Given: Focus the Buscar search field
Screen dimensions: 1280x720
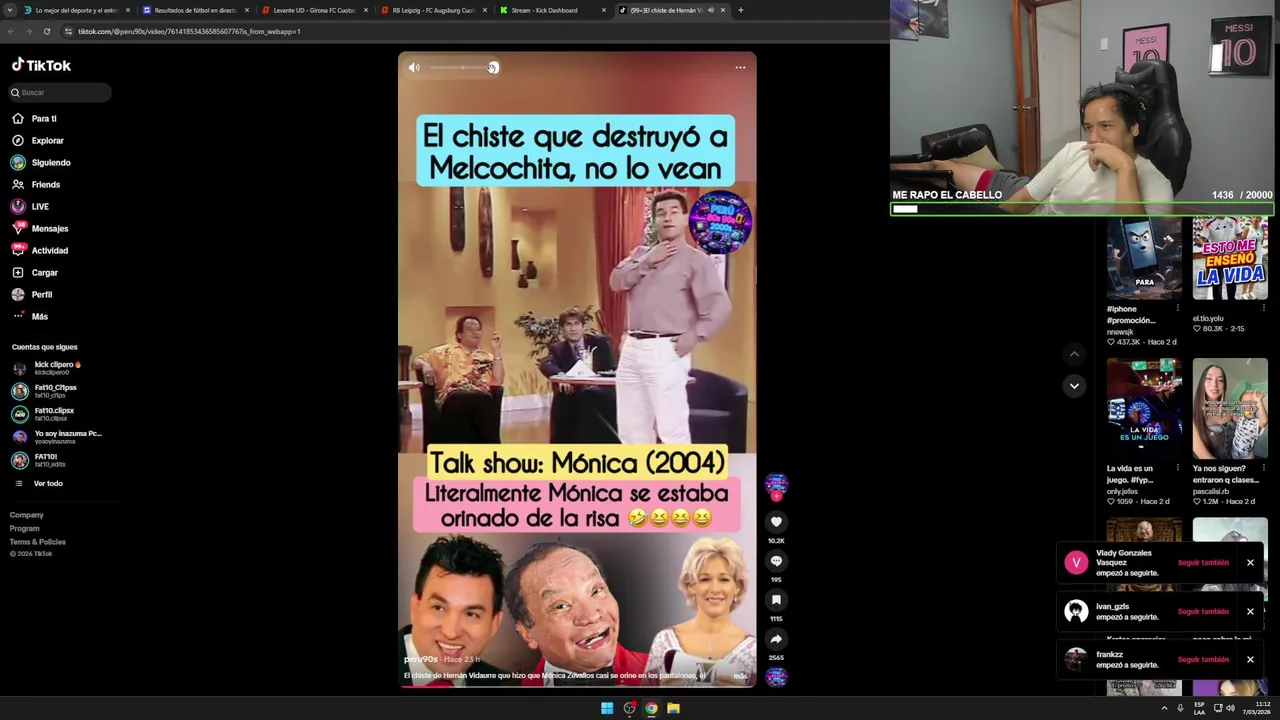Looking at the screenshot, I should [x=60, y=92].
